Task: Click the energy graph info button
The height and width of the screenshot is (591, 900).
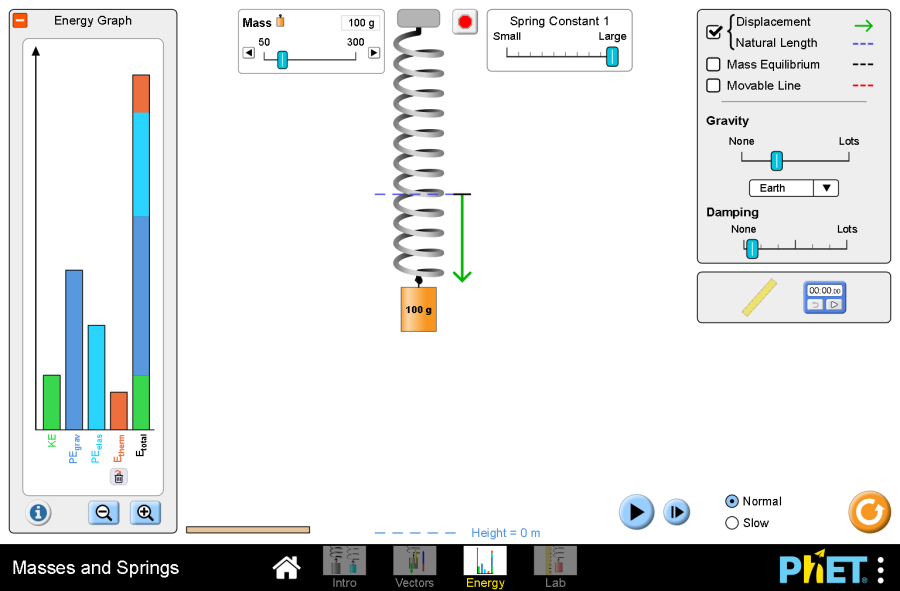Action: click(x=39, y=513)
